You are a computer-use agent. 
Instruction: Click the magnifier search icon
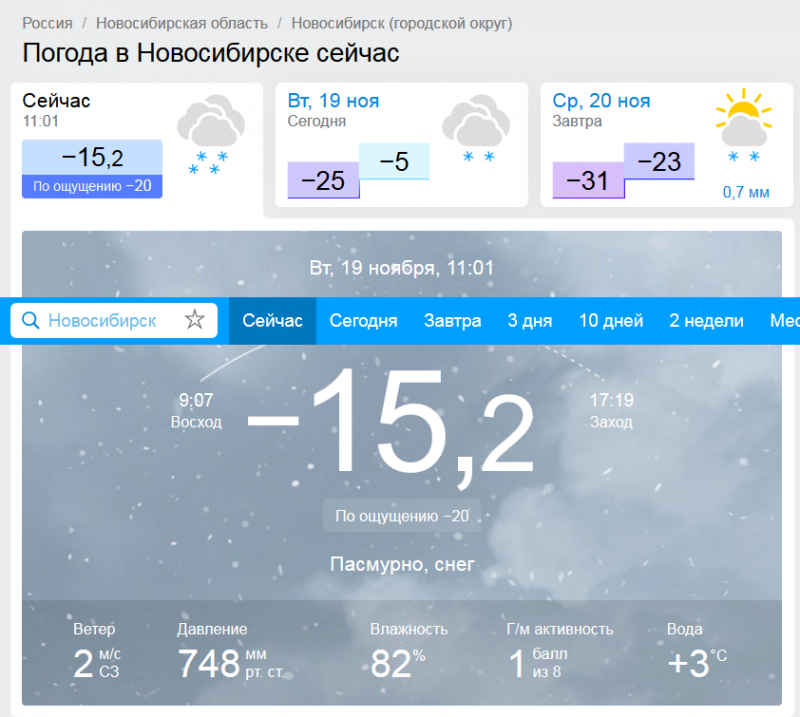point(31,321)
